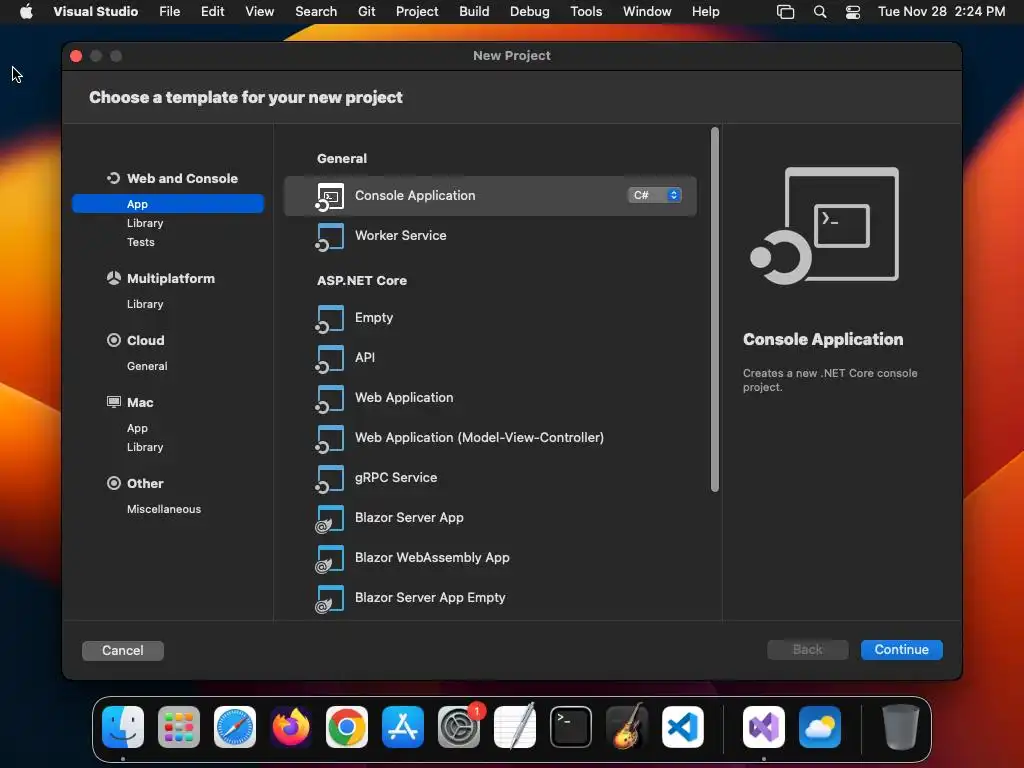Select the Web Application (Model-View-Controller) label

[479, 437]
